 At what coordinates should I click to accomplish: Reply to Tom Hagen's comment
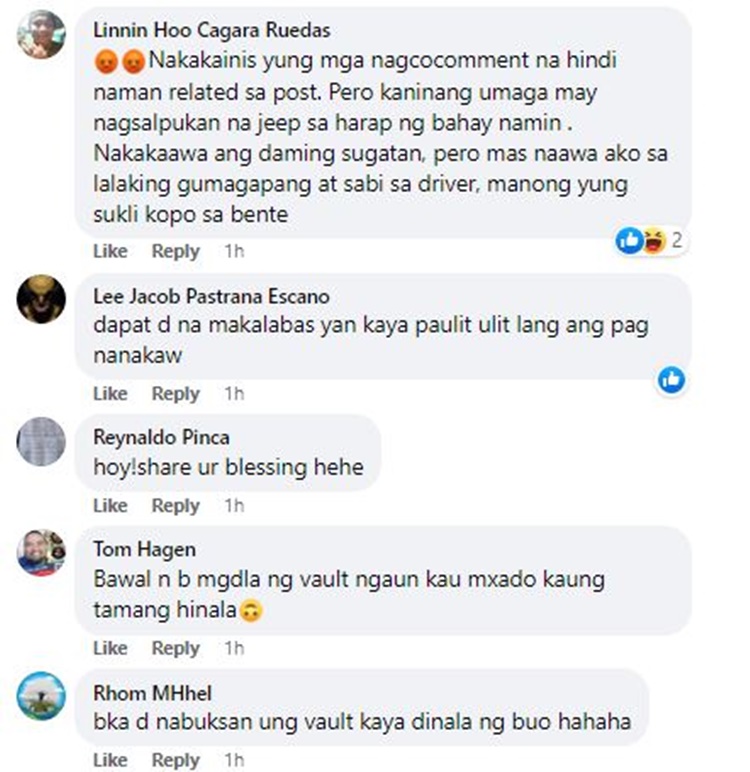coord(176,648)
